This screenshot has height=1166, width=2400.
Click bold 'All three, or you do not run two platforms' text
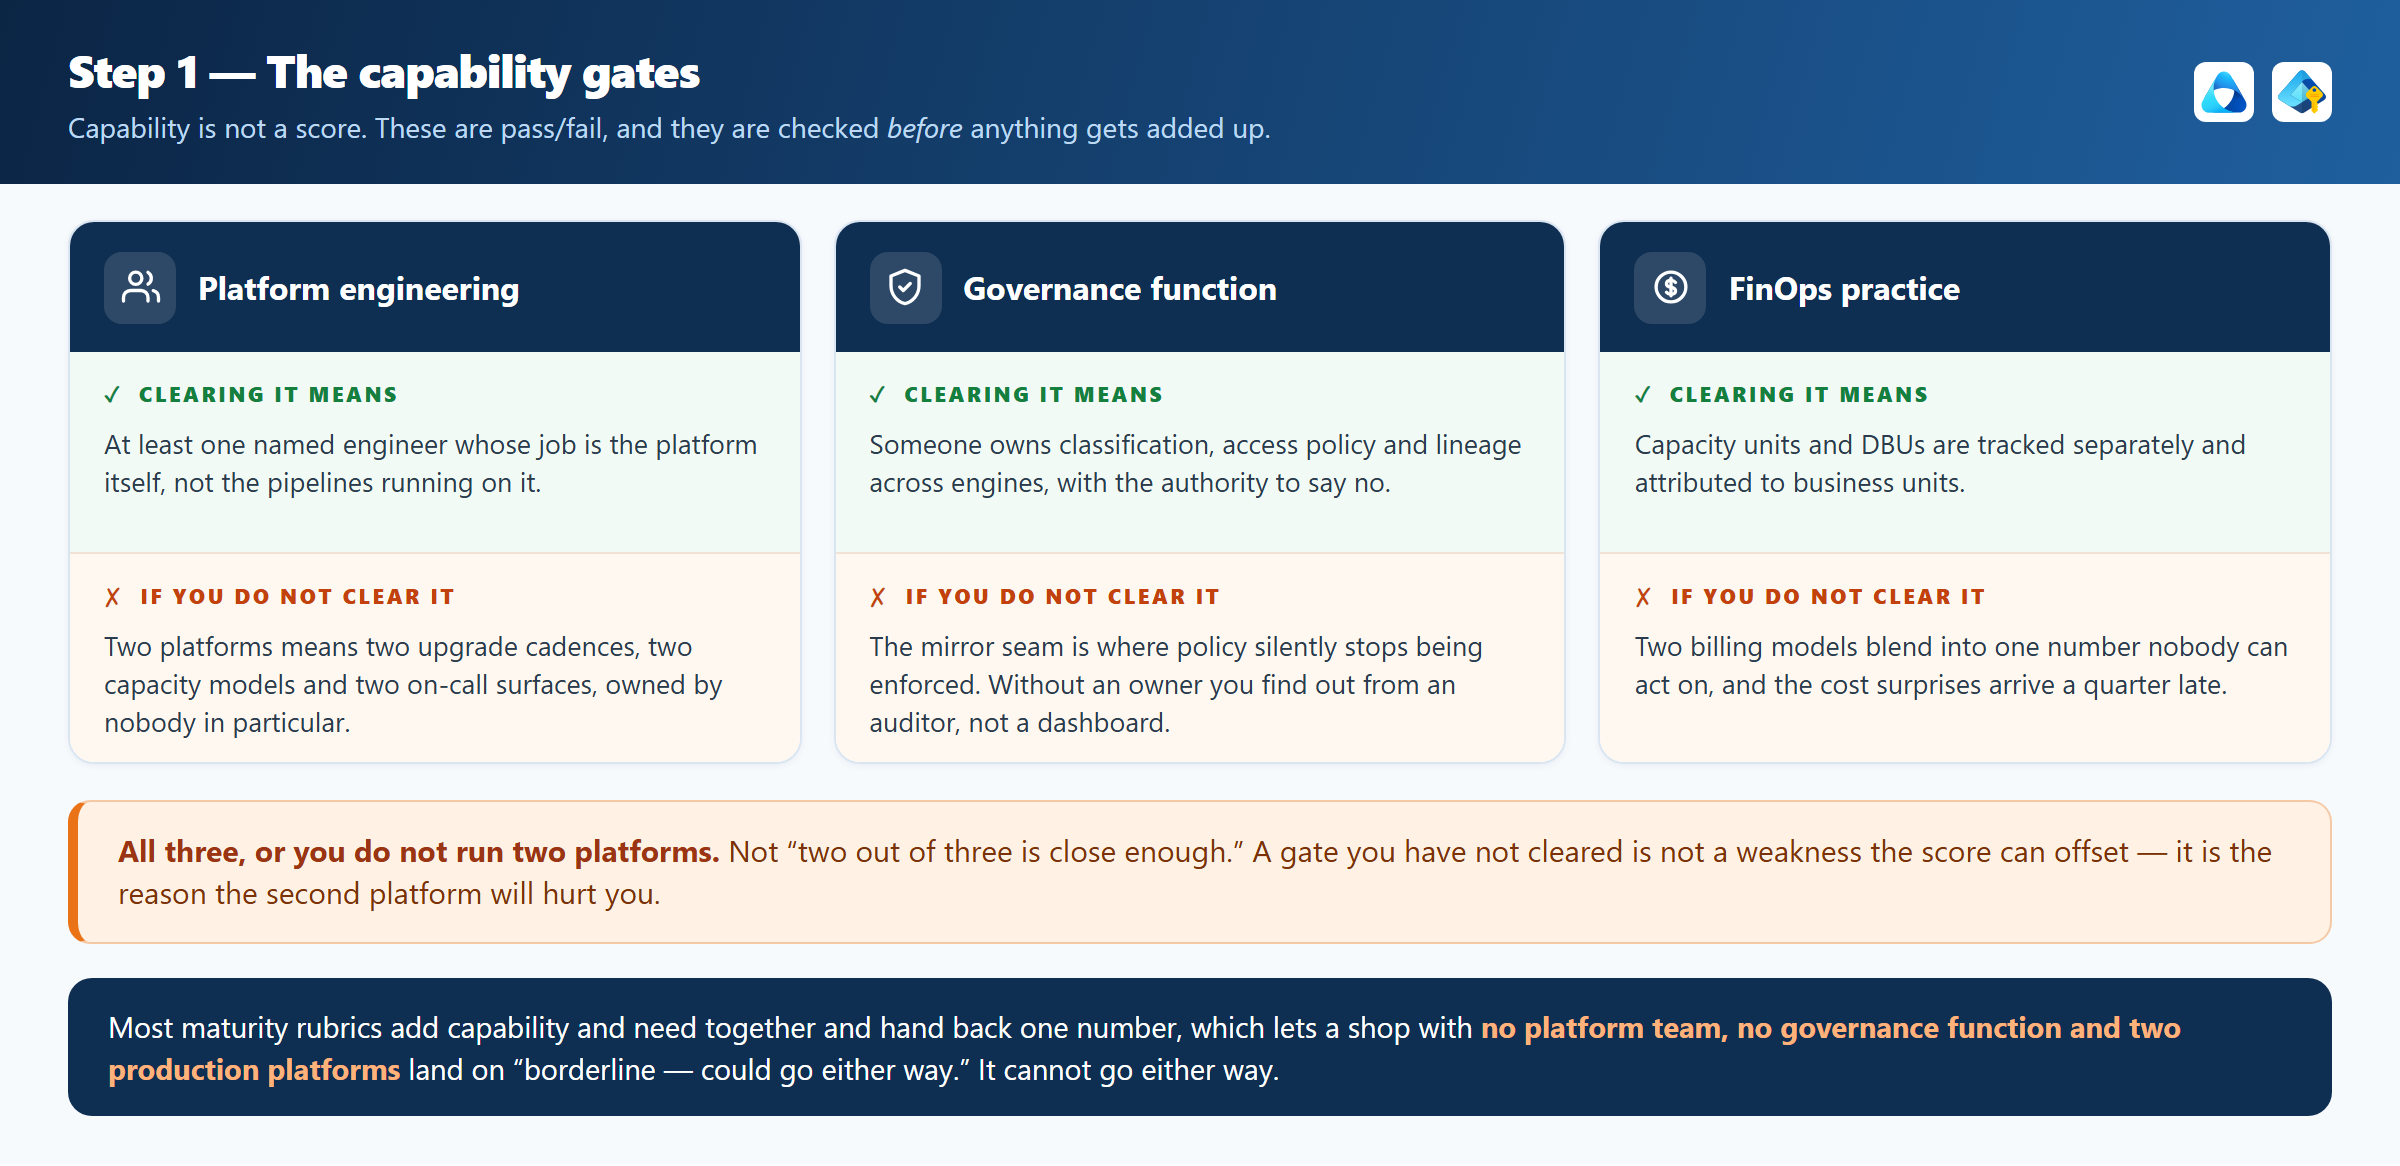(x=419, y=852)
